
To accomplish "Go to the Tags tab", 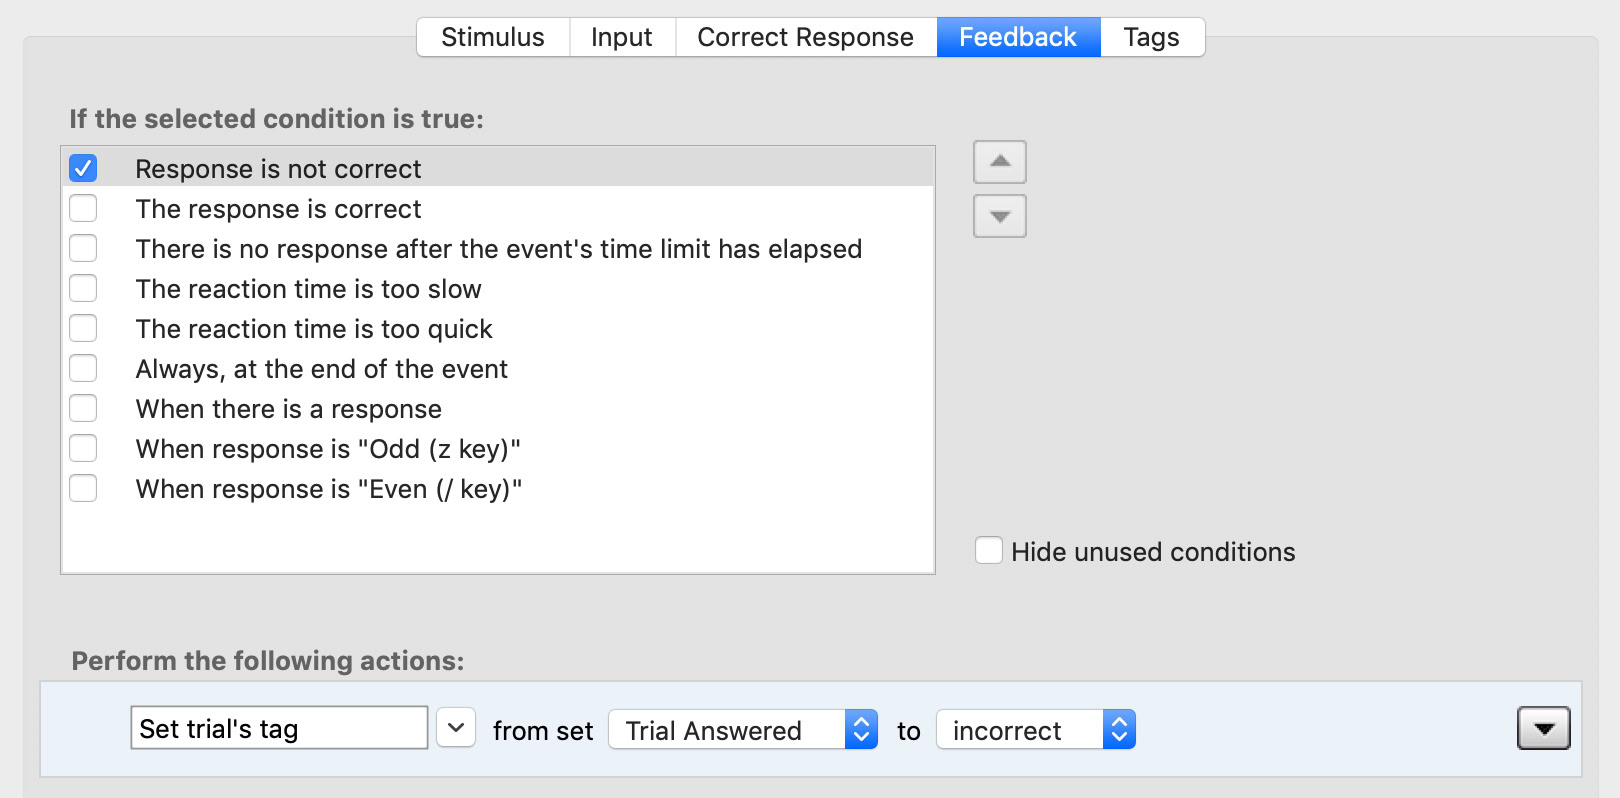I will (x=1151, y=37).
